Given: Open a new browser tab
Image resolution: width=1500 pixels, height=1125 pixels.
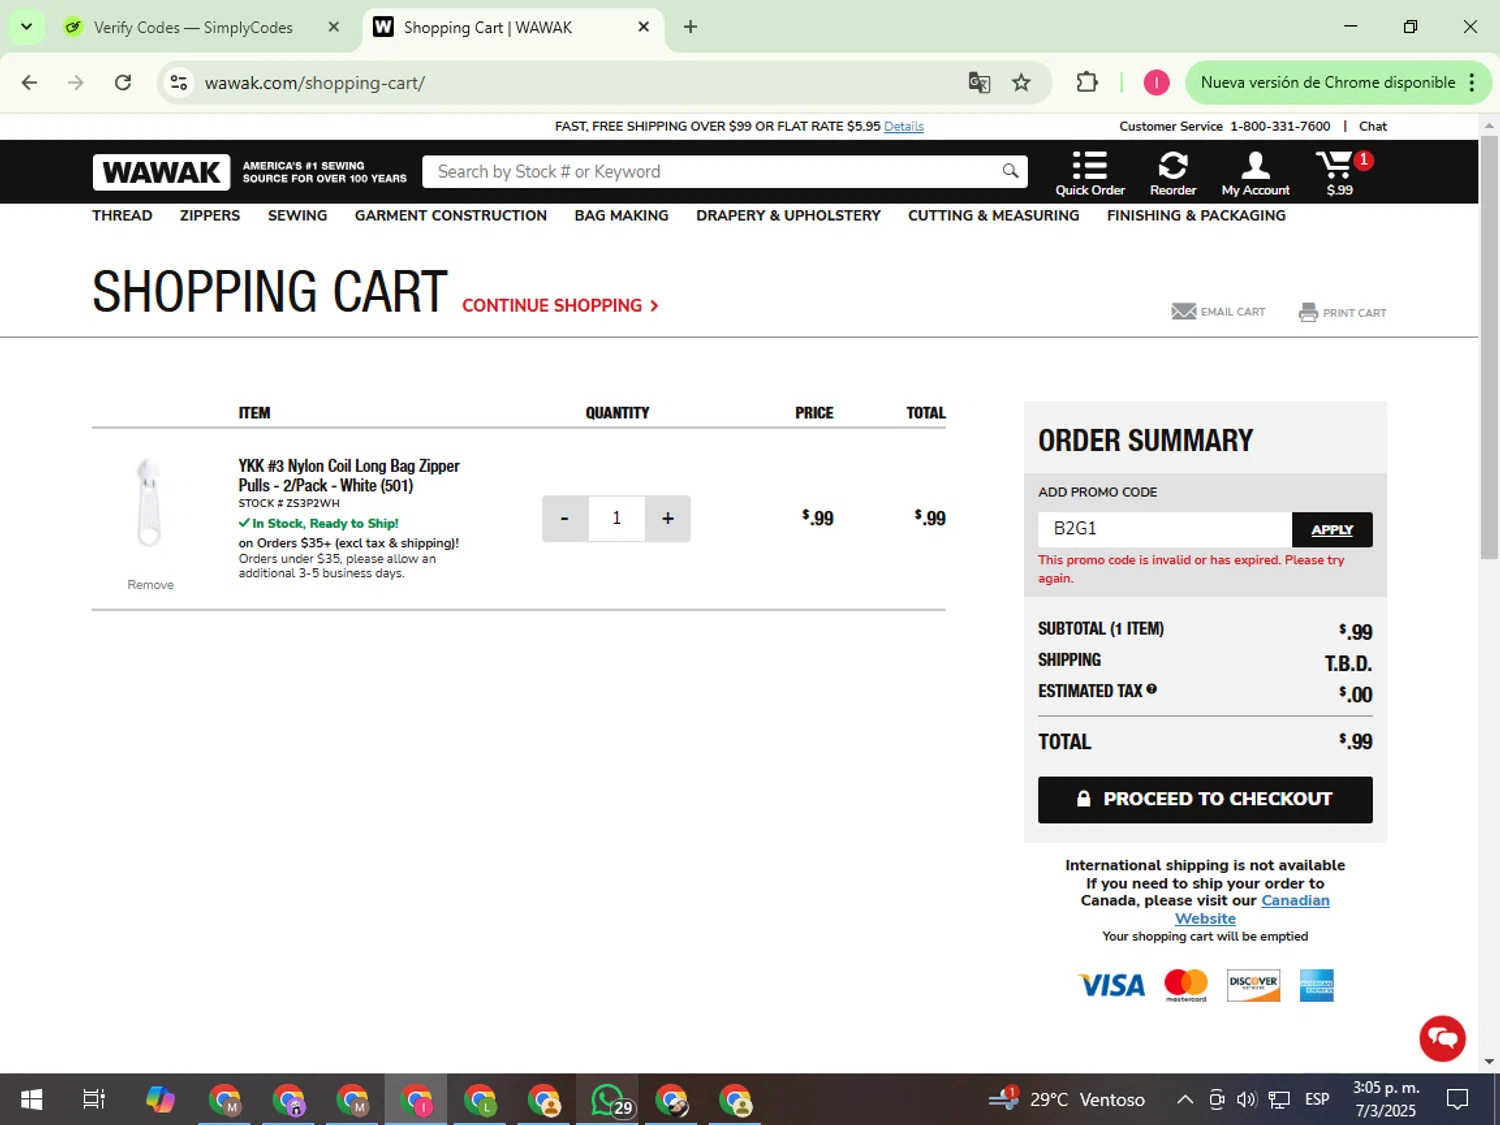Looking at the screenshot, I should (x=690, y=27).
